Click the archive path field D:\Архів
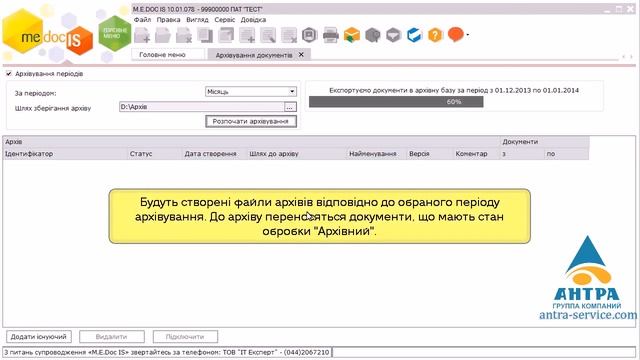This screenshot has height=360, width=640. pos(202,107)
